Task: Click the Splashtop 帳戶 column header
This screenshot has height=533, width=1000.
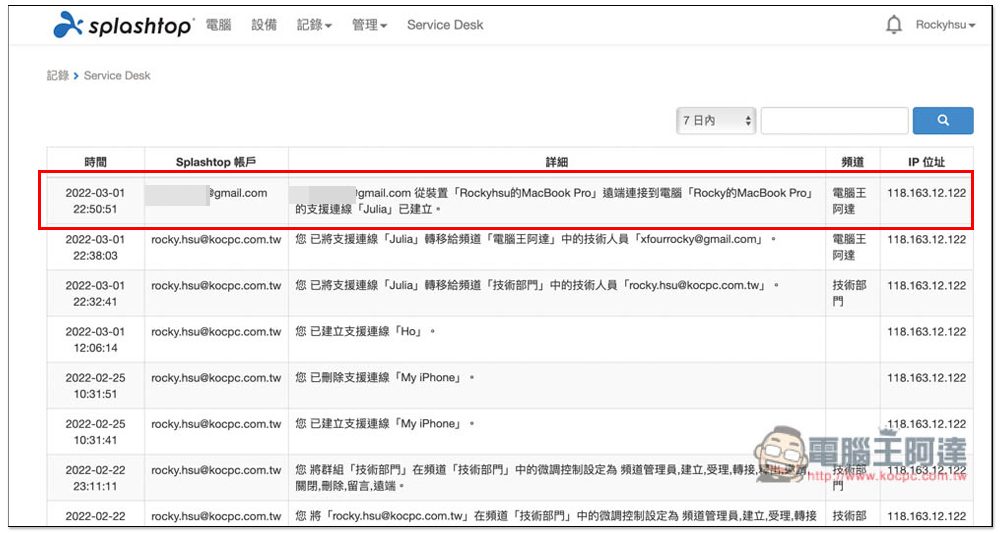Action: pos(216,161)
